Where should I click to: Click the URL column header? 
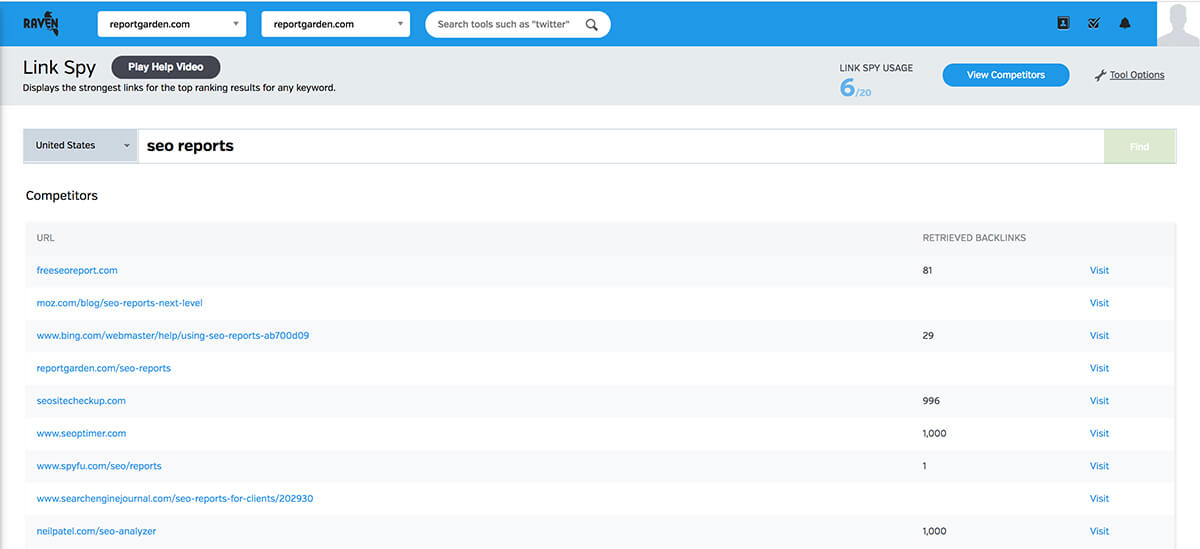click(x=45, y=238)
